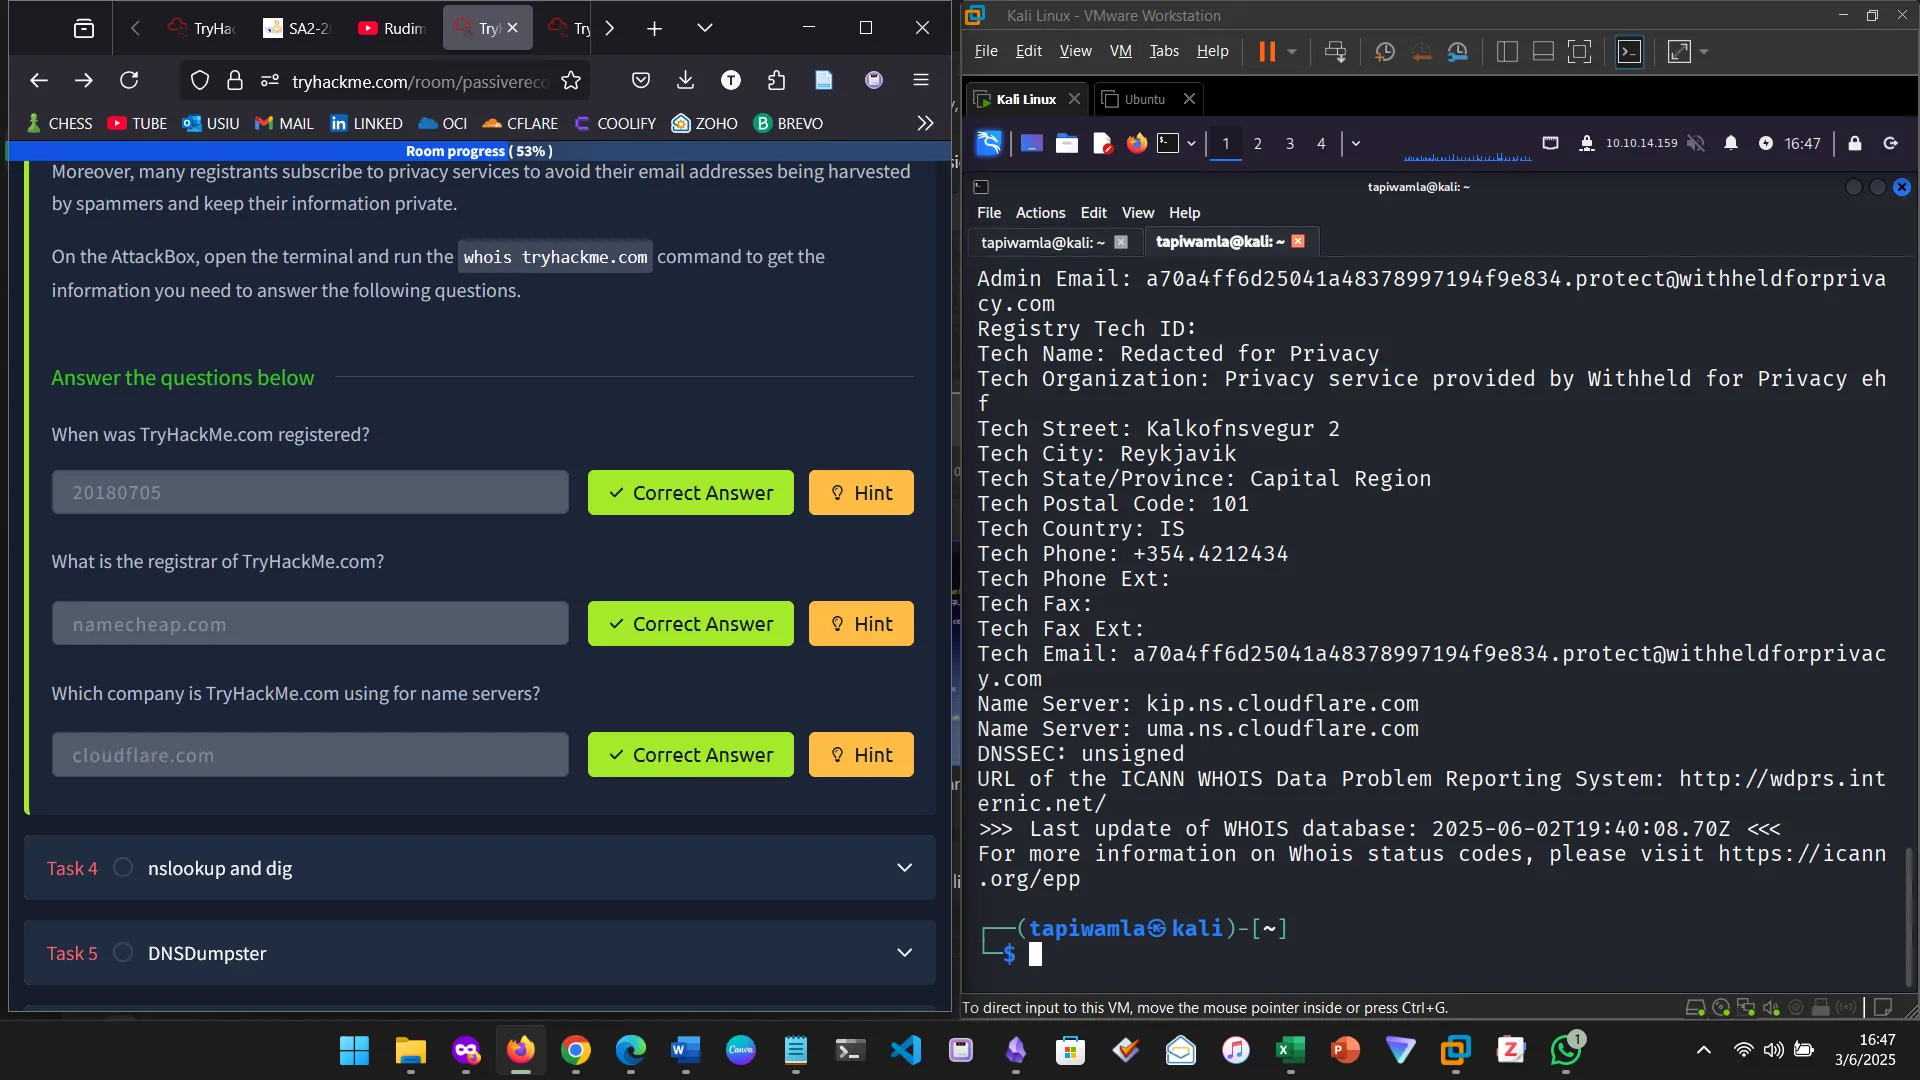1920x1080 pixels.
Task: Toggle the Task 5 DNSDumpster completion circle
Action: (123, 953)
